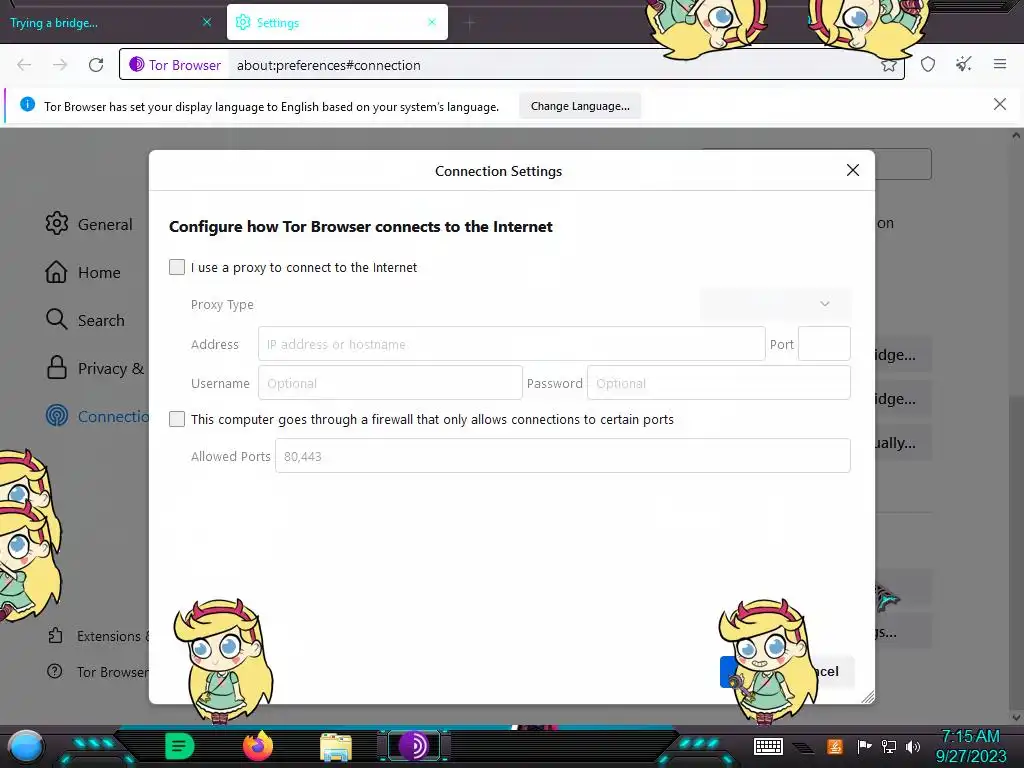Click the Start orb on taskbar
1024x768 pixels.
(26, 746)
